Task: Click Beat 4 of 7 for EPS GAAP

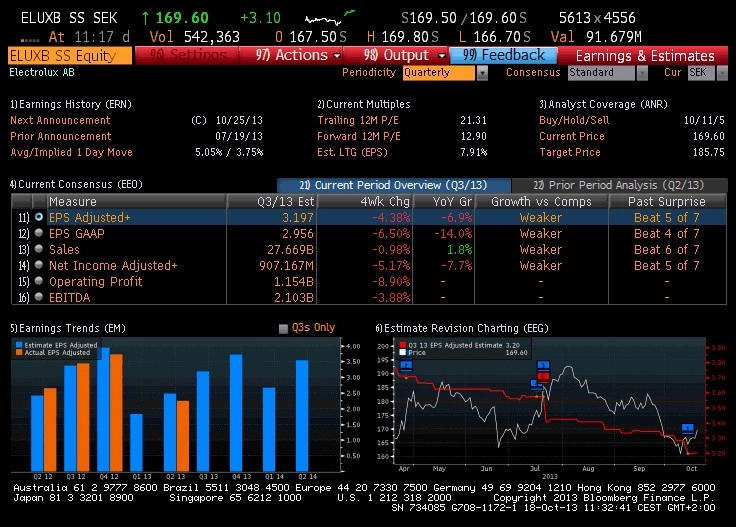Action: [x=667, y=233]
